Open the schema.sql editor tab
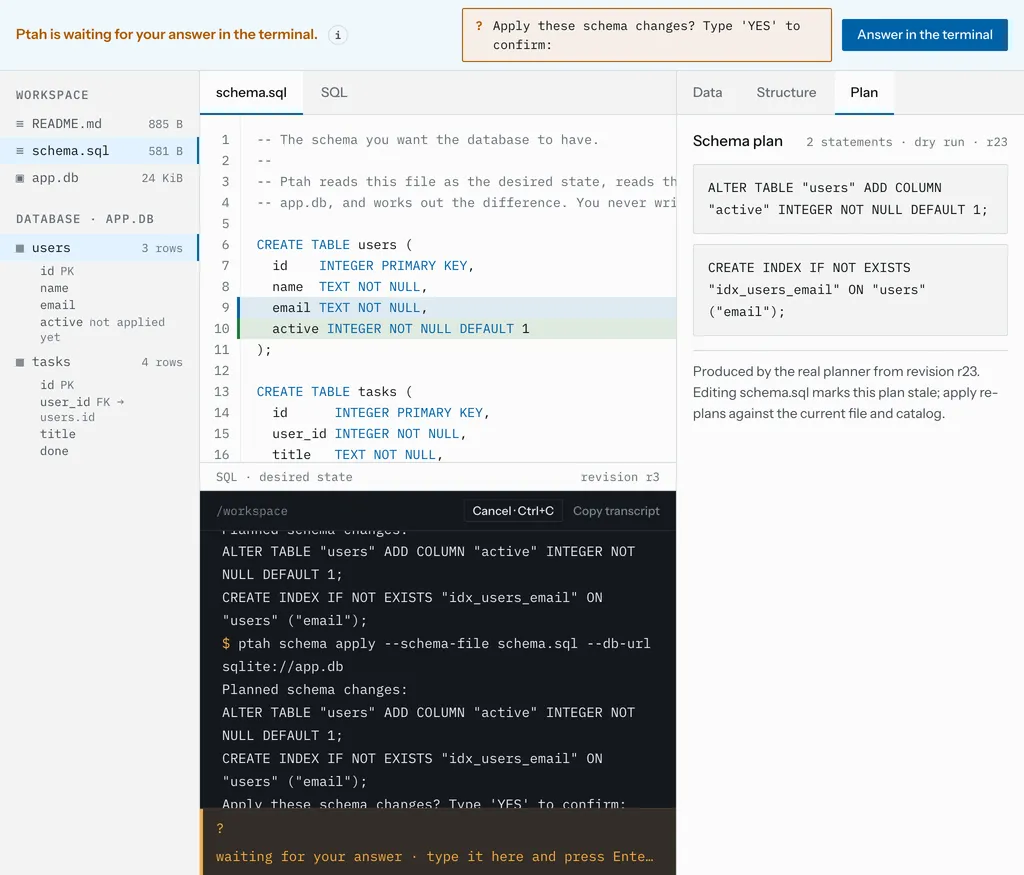This screenshot has height=875, width=1024. coord(251,93)
